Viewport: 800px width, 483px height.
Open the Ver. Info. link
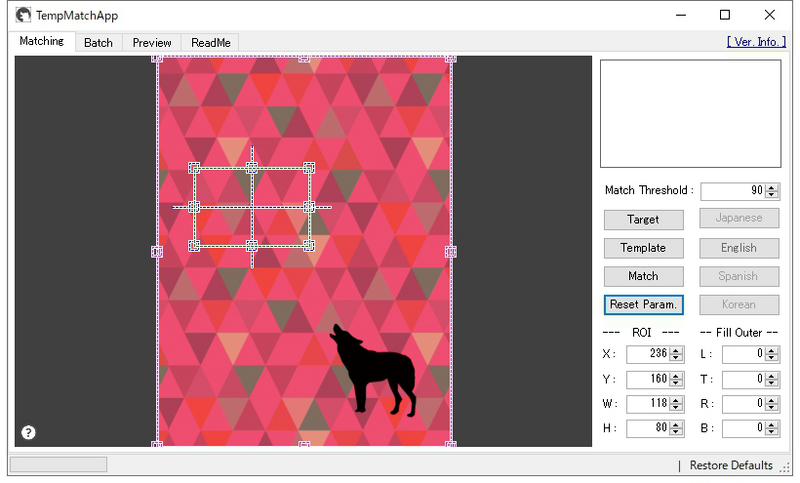(x=757, y=42)
